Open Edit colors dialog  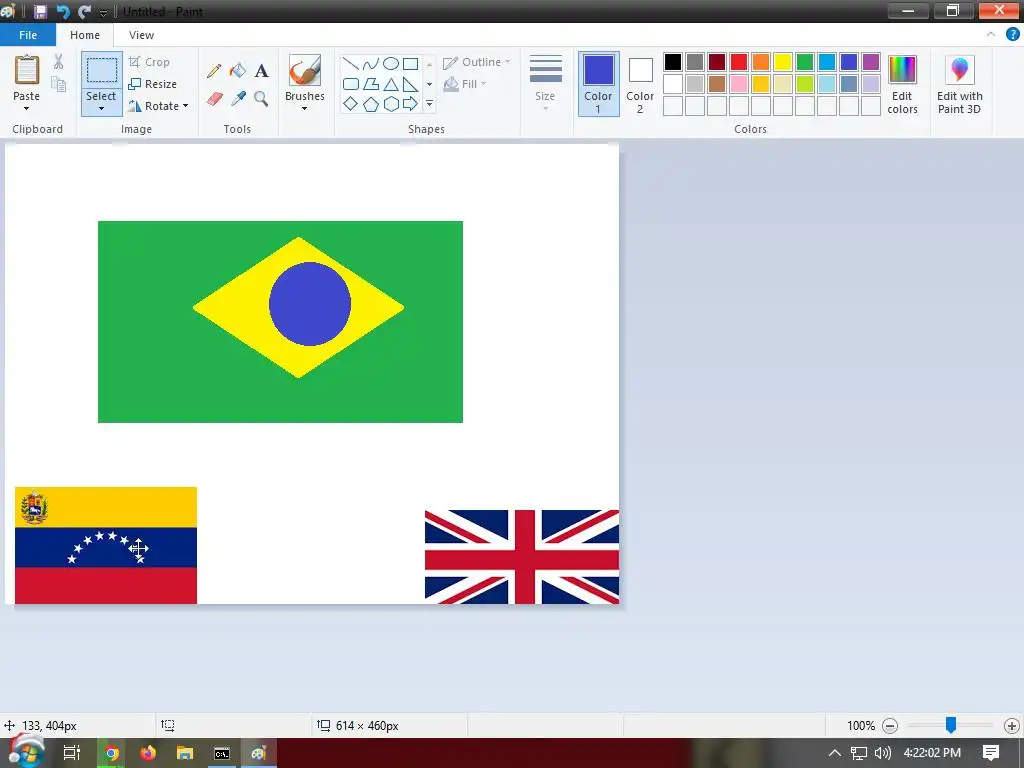pos(903,84)
